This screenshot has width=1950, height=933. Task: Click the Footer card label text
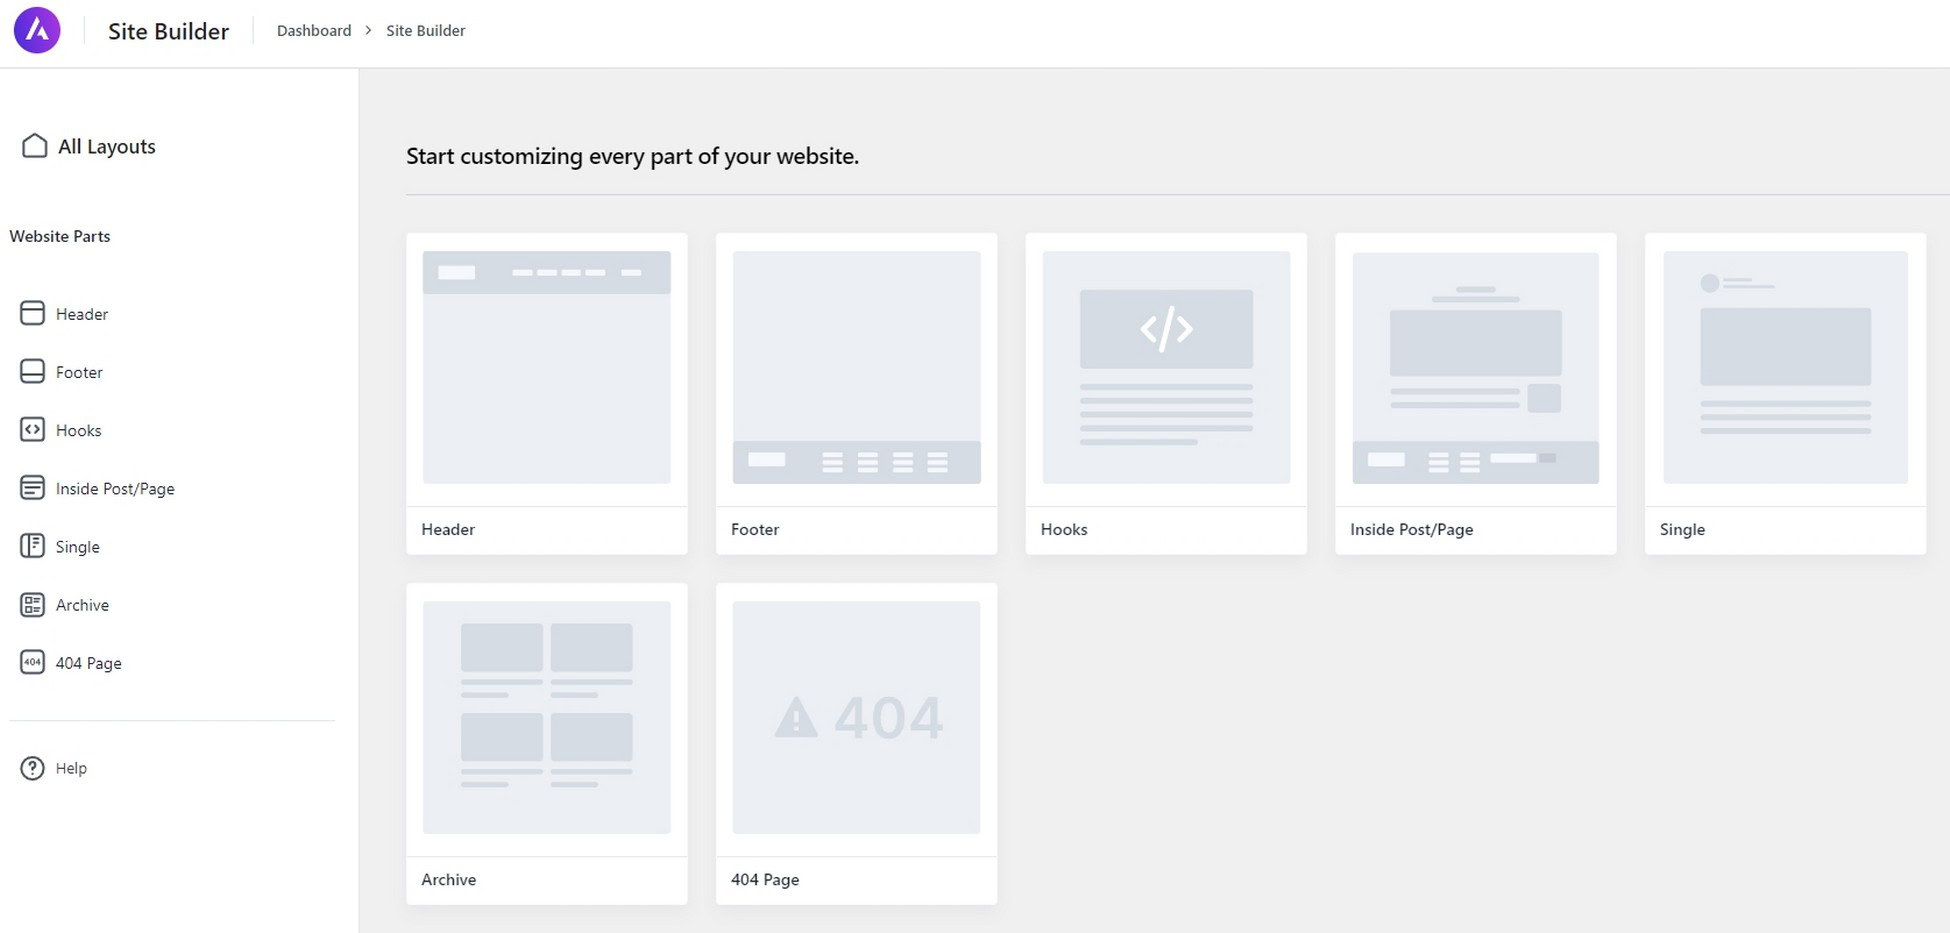coord(755,529)
